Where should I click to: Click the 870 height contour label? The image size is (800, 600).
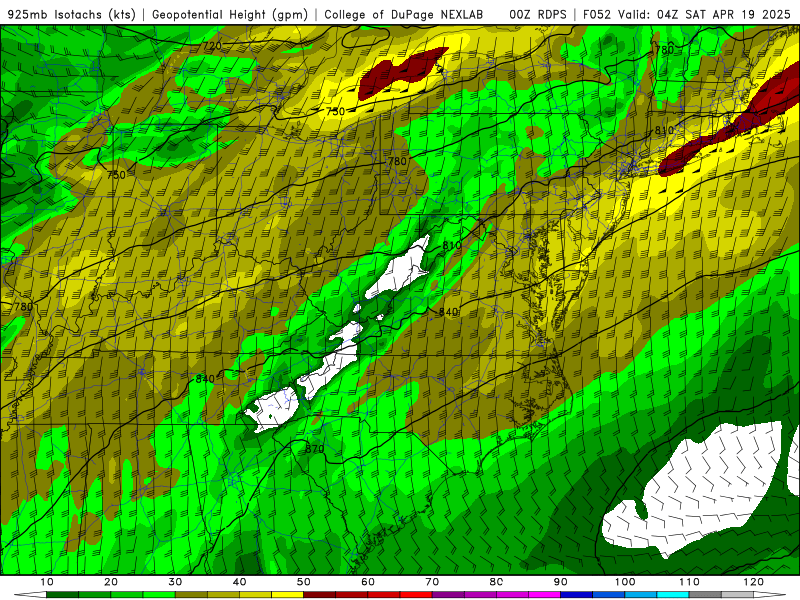(x=315, y=449)
